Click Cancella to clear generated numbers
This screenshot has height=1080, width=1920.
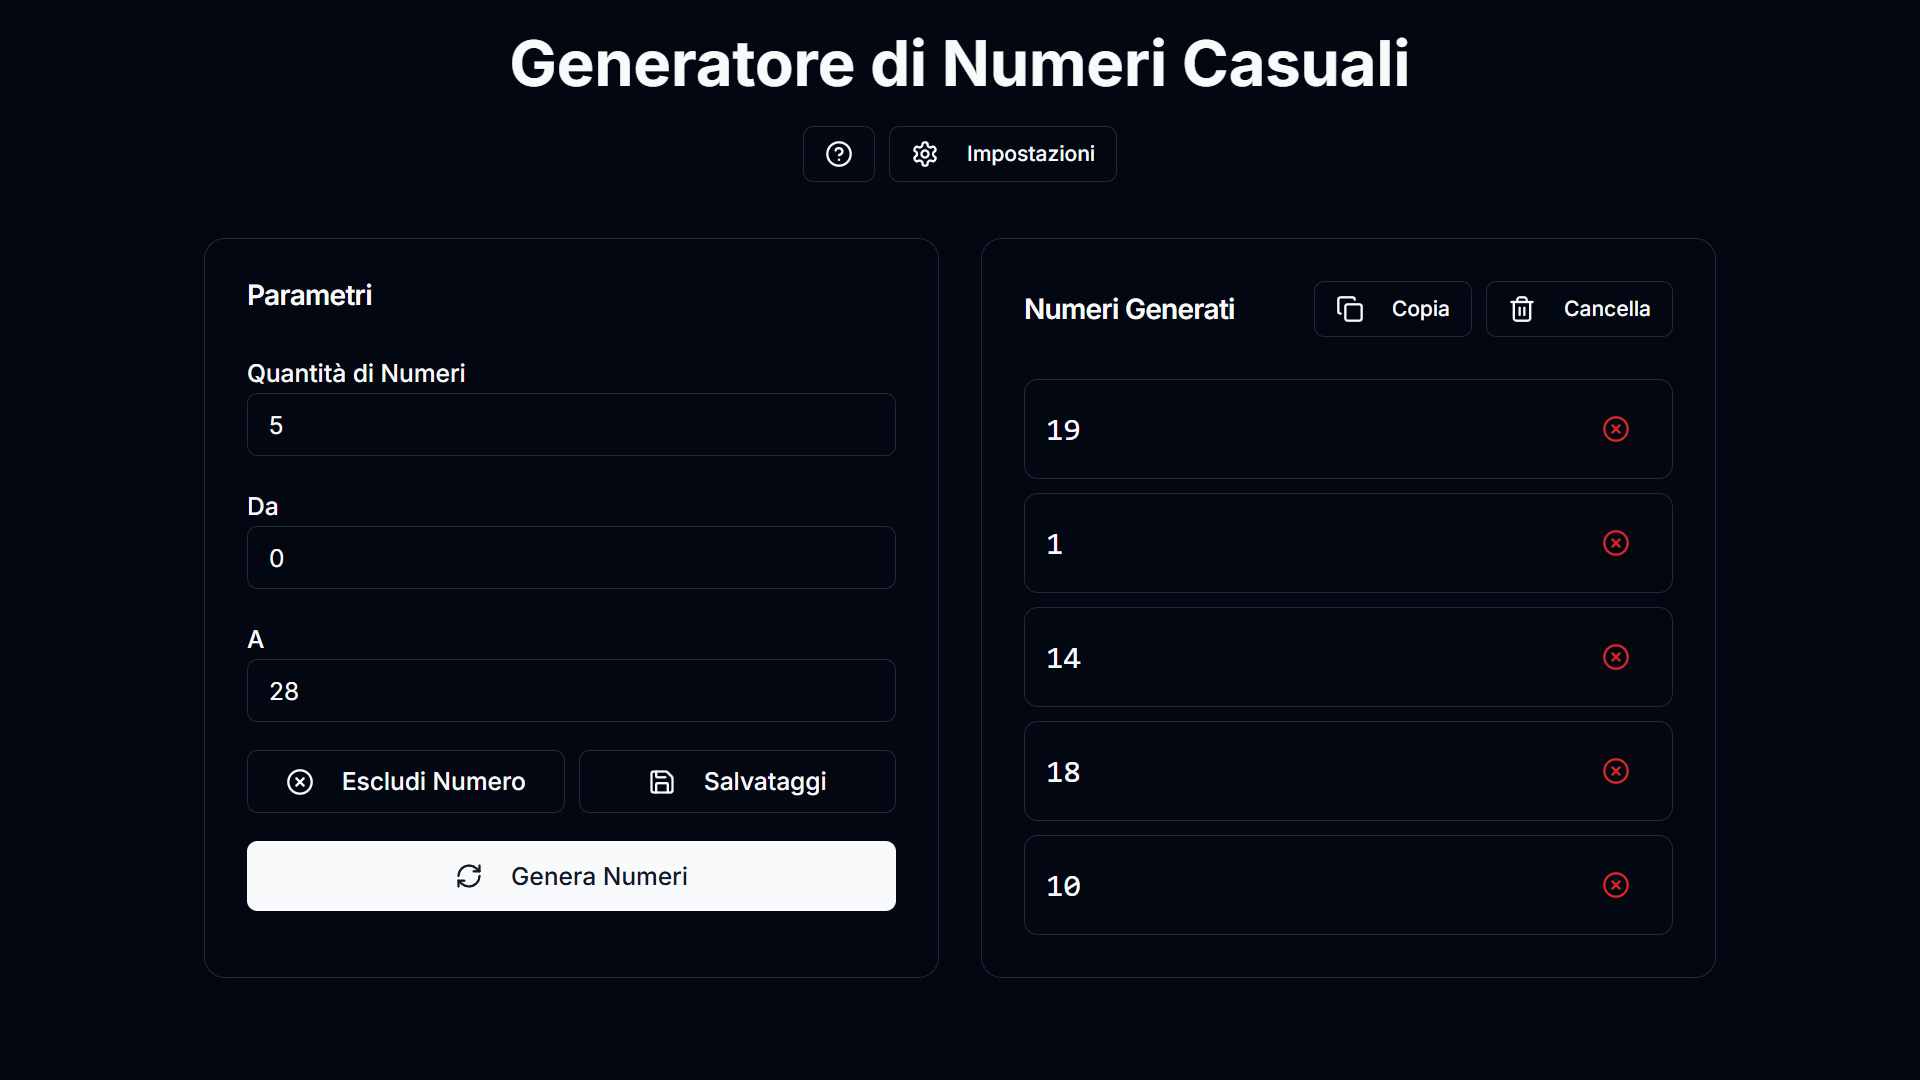tap(1579, 308)
